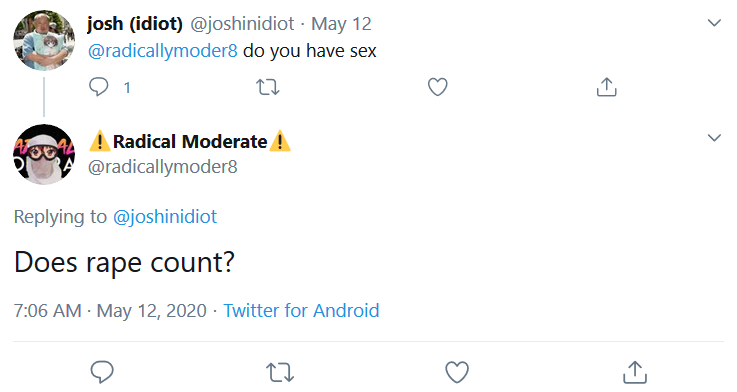Viewport: 737px width, 392px height.
Task: Open the @joshinidiot handle in tweet header
Action: tap(242, 24)
